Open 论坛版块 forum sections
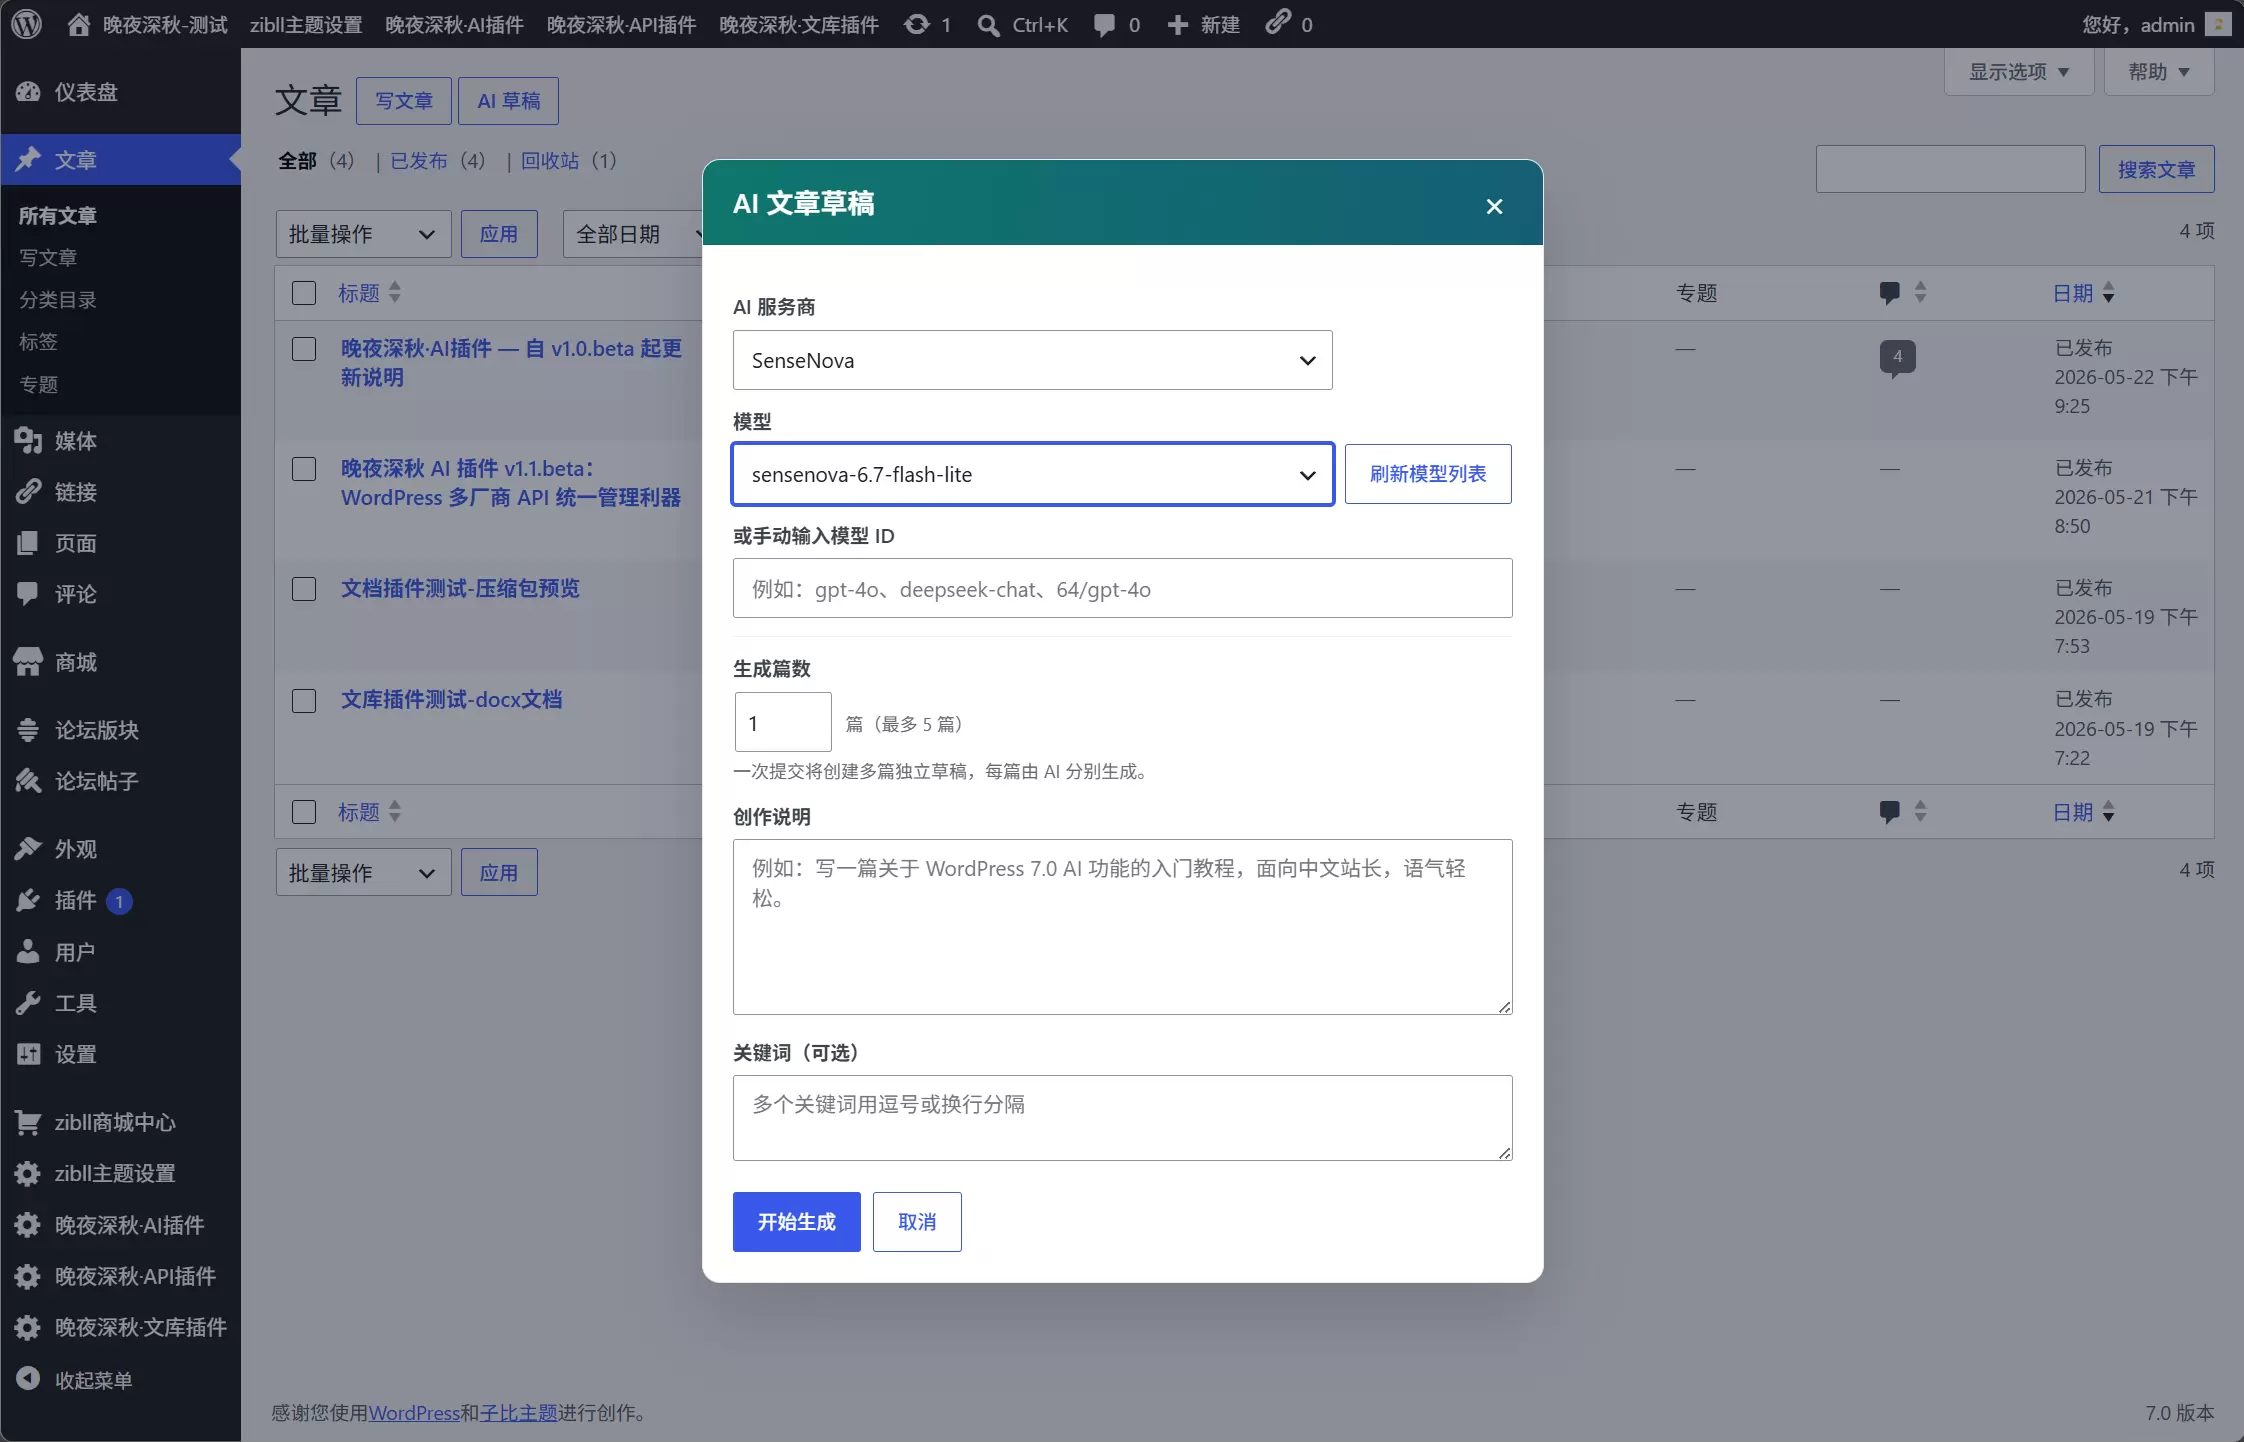2244x1442 pixels. [120, 730]
